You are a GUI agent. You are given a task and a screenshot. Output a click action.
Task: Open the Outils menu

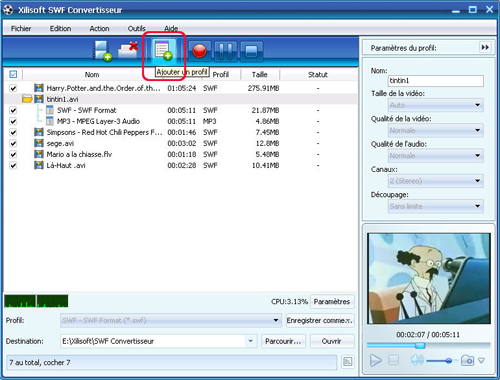tap(137, 28)
